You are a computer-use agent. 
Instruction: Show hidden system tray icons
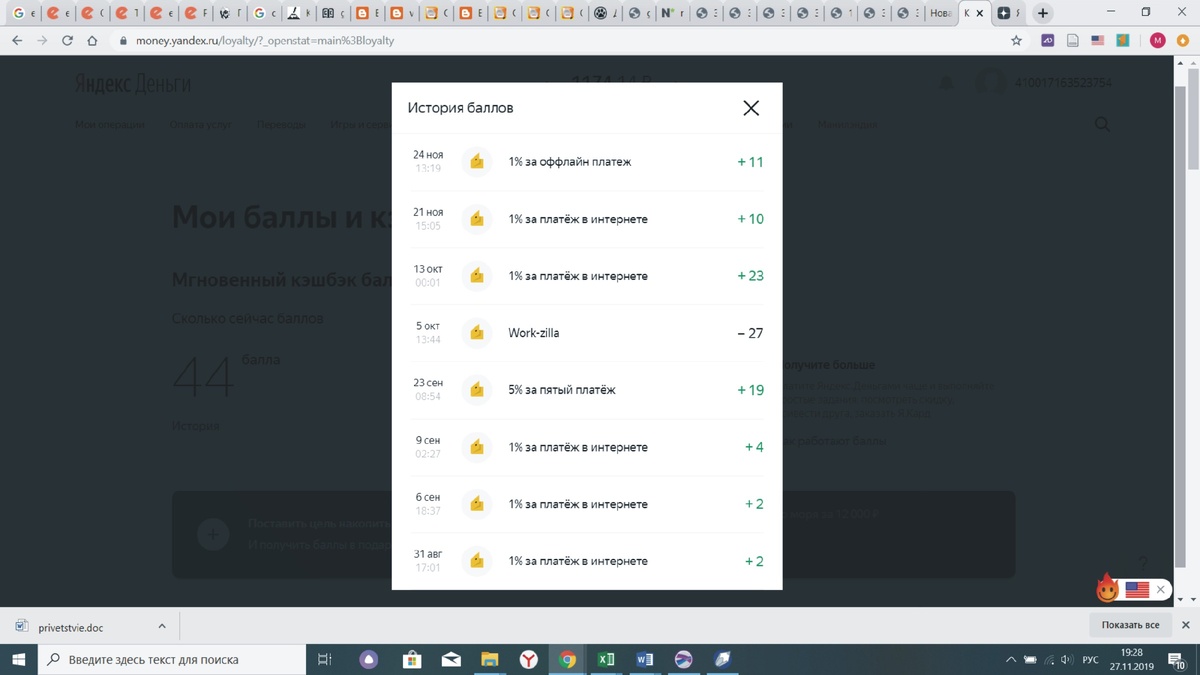tap(1012, 660)
